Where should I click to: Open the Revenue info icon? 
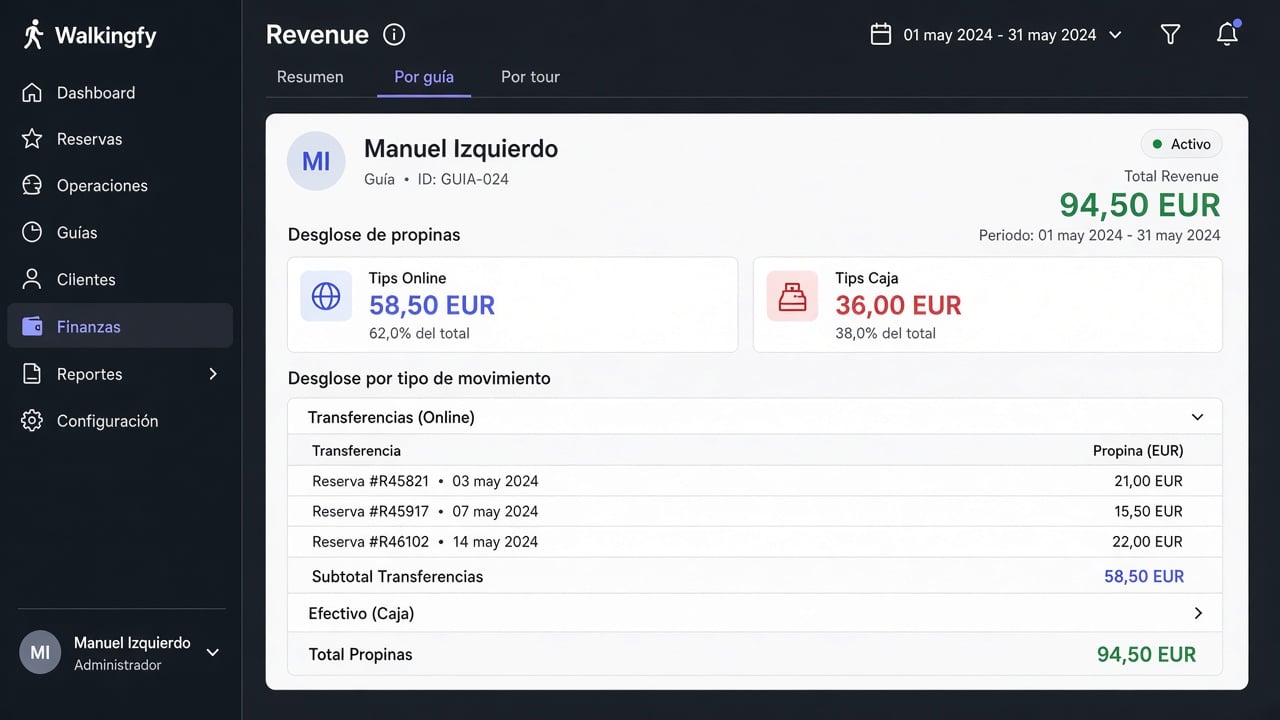pos(394,35)
